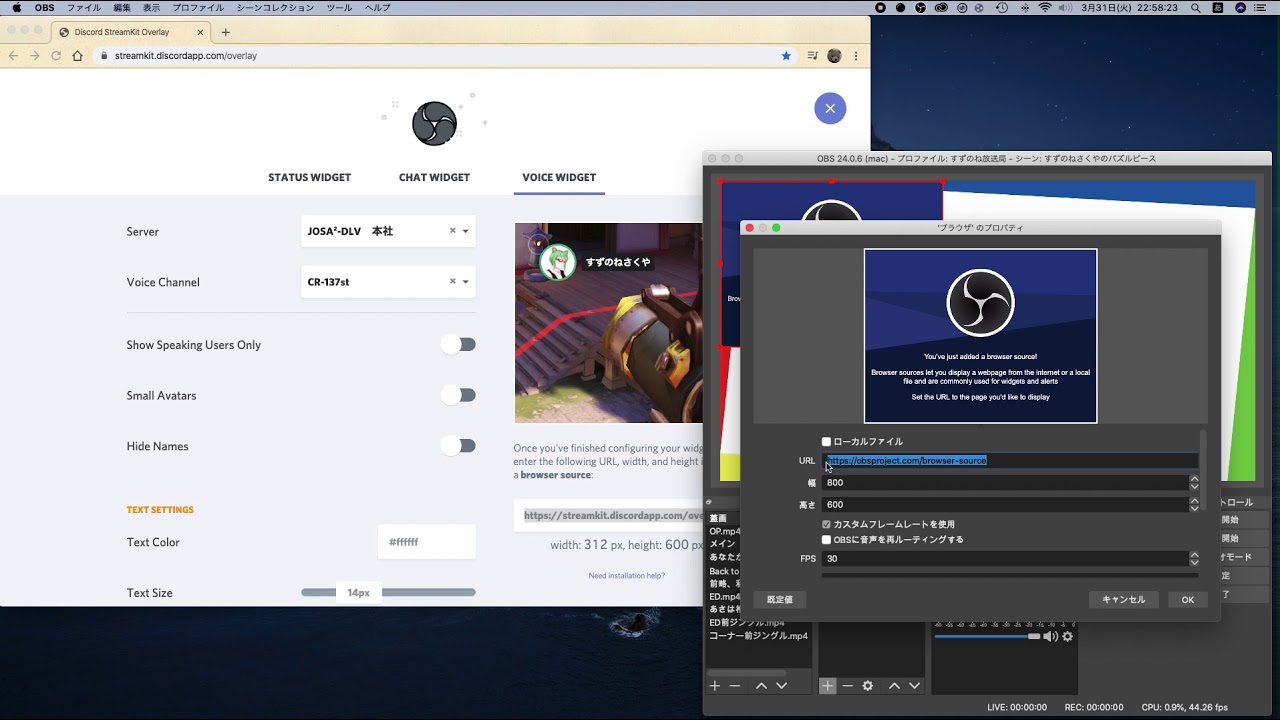Select コーナー前ジングル.mp4 in scene list
The image size is (1280, 720).
tap(758, 636)
